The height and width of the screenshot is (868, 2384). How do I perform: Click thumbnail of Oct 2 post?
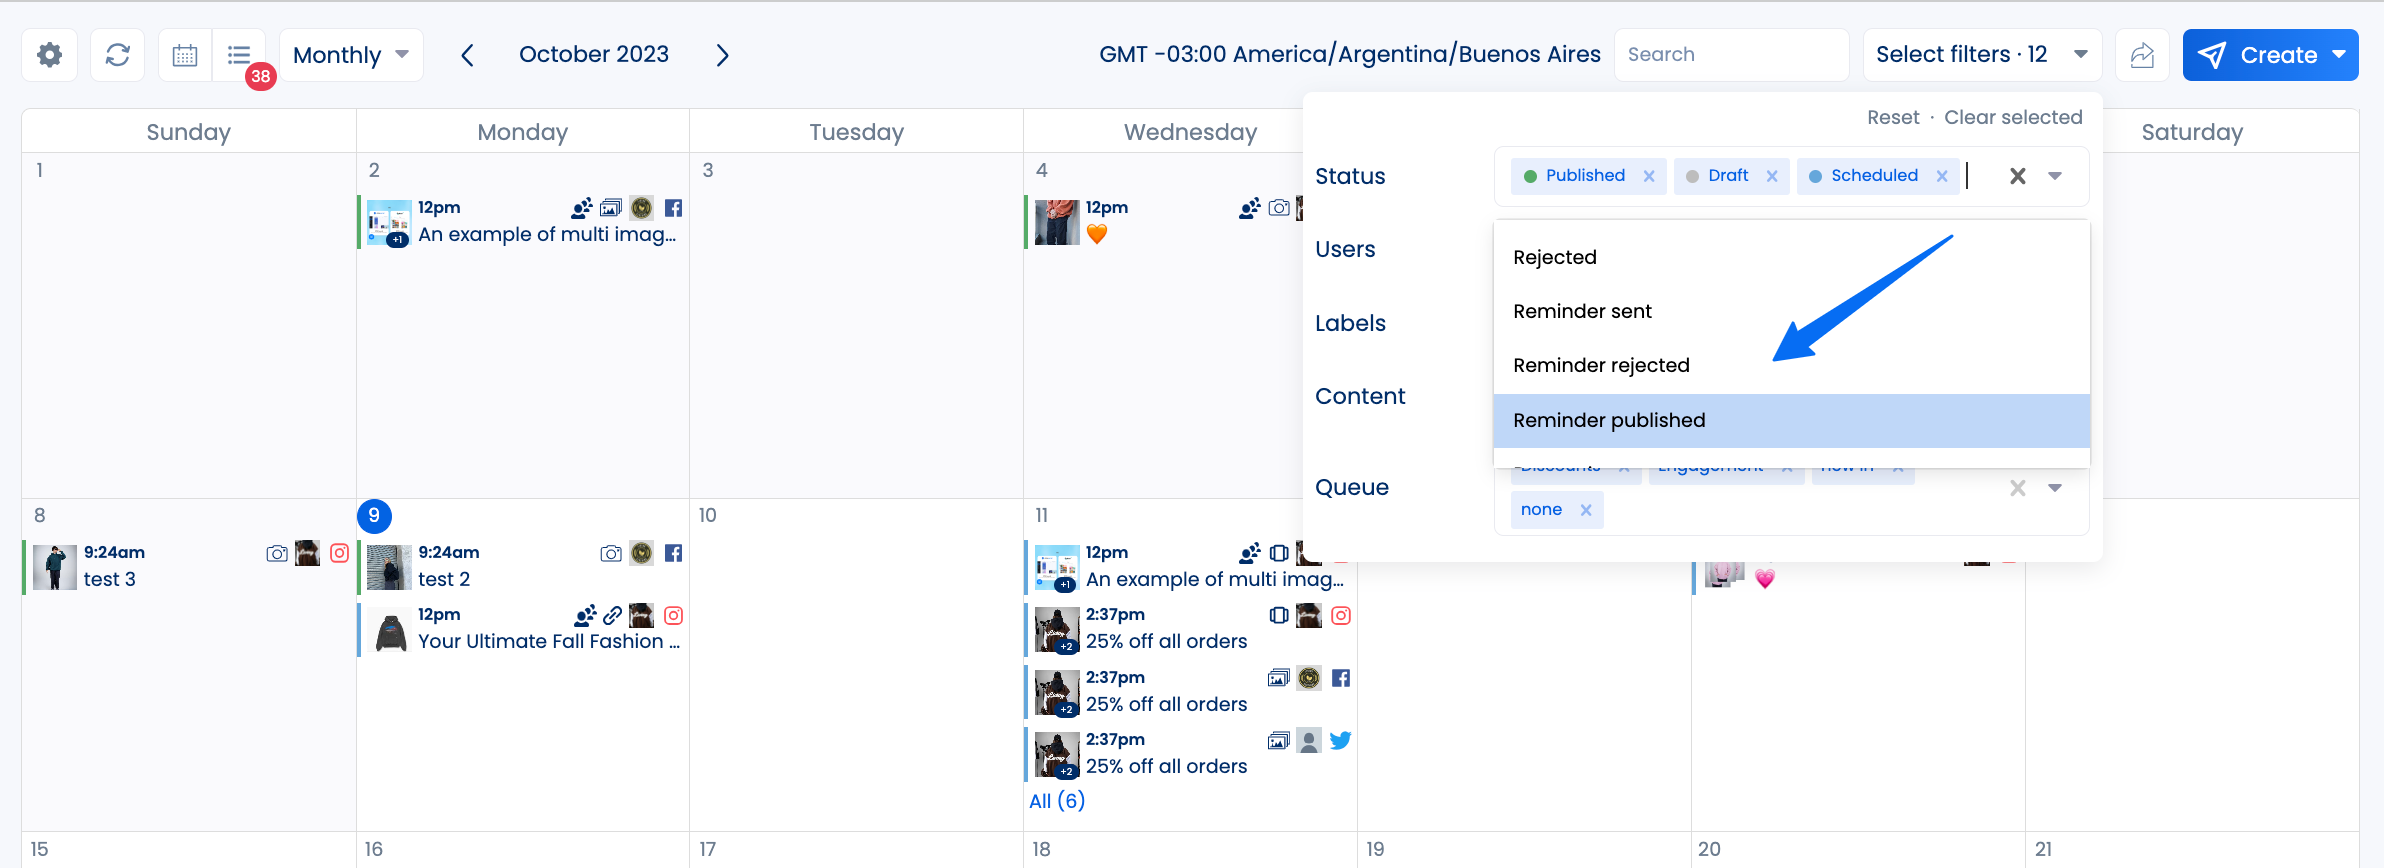click(x=389, y=223)
